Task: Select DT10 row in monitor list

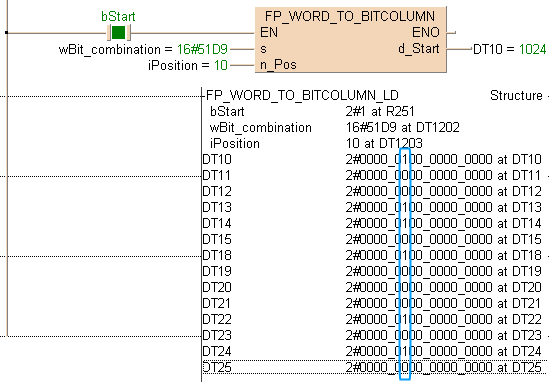Action: click(375, 159)
